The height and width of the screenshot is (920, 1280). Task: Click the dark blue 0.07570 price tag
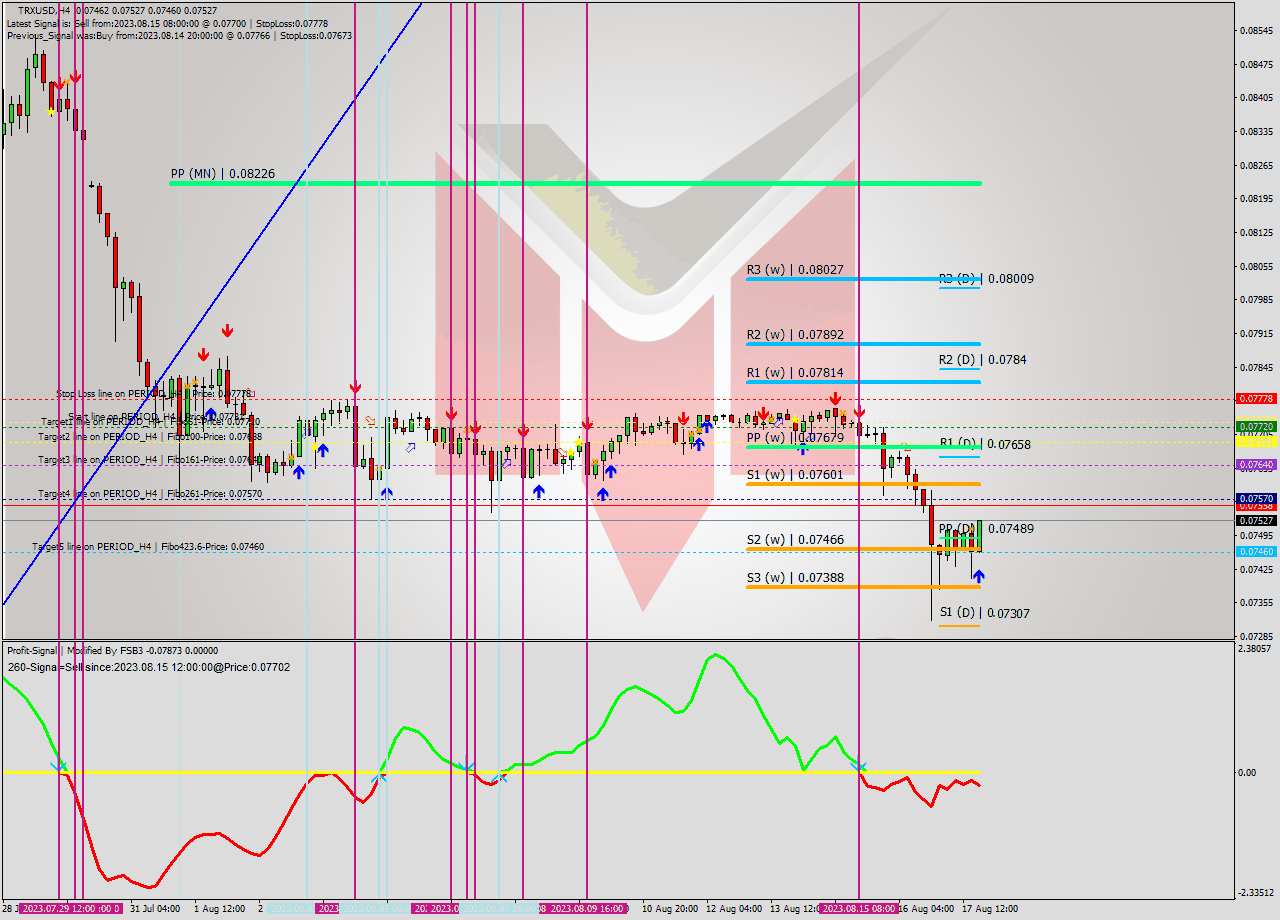click(x=1256, y=498)
